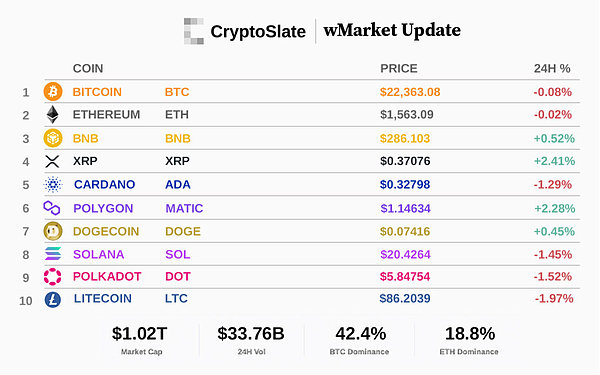Viewport: 600px width, 375px height.
Task: Select the Solana price $20.4264
Action: click(x=406, y=254)
